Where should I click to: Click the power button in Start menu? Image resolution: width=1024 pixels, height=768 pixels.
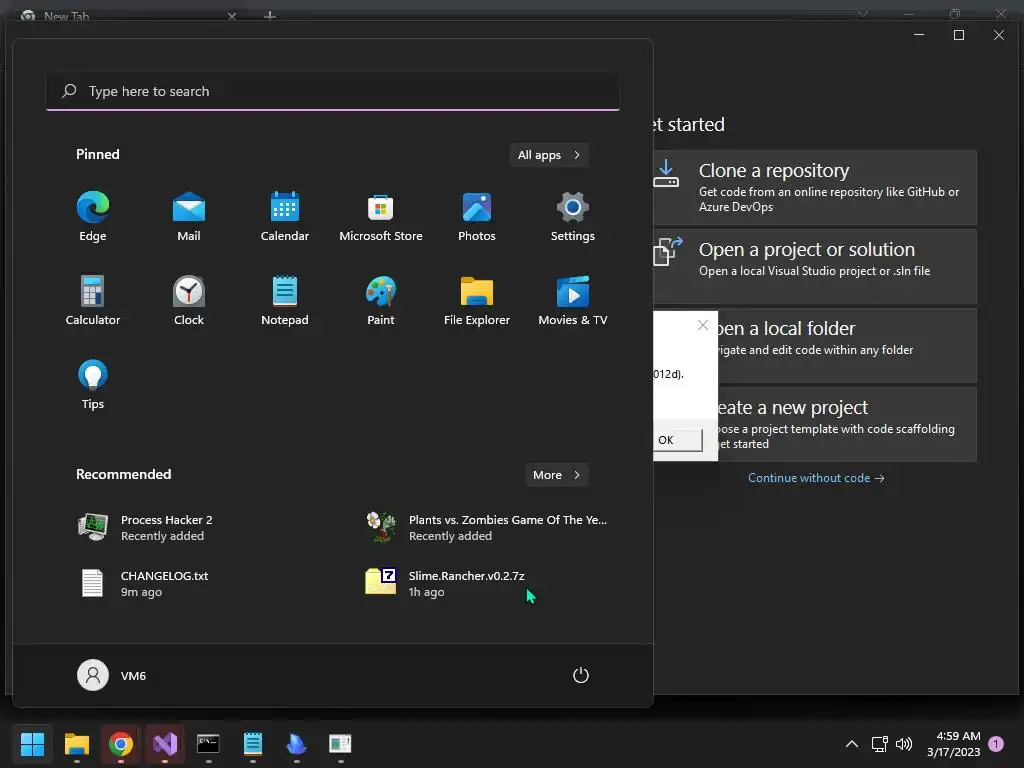(x=581, y=675)
